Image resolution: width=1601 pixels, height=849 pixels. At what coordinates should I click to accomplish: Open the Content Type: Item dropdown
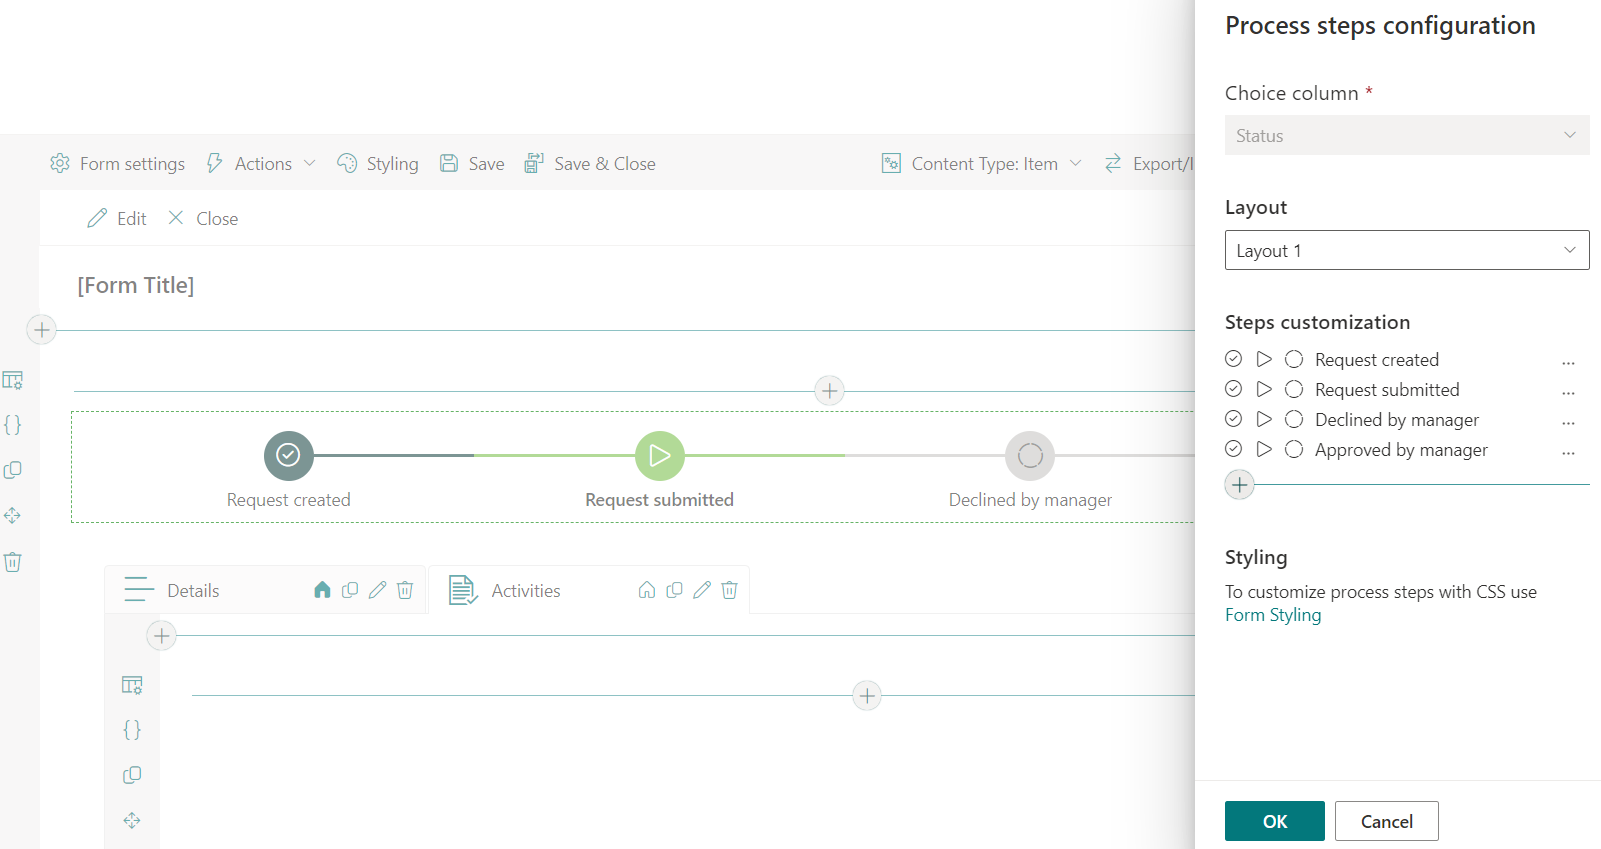[982, 164]
